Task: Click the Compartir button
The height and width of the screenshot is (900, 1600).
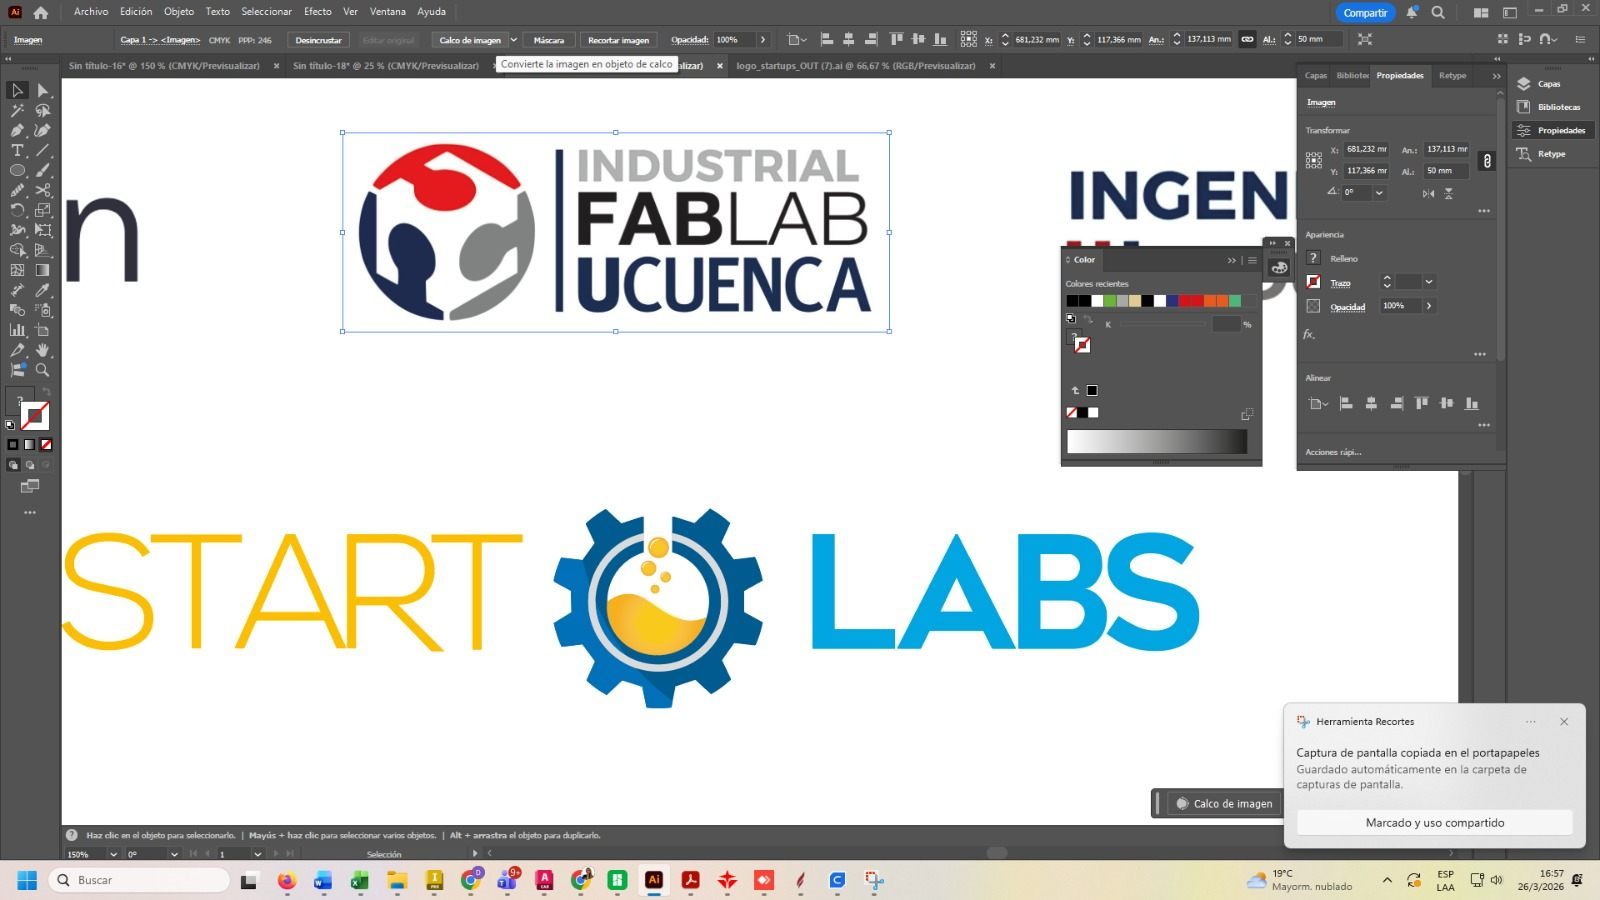Action: point(1365,13)
